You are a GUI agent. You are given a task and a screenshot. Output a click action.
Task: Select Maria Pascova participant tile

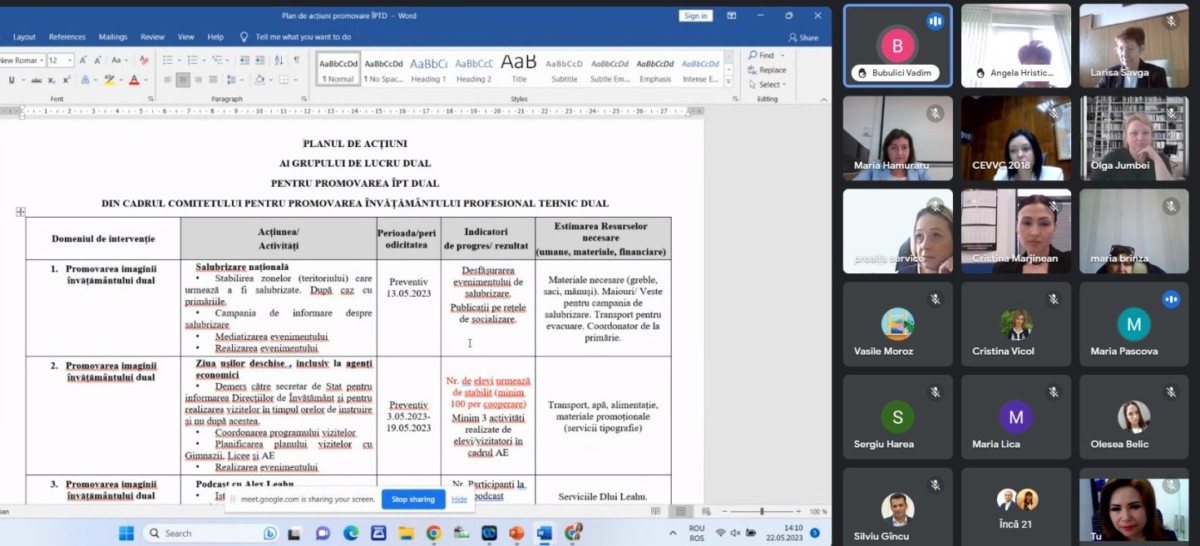click(x=1133, y=324)
